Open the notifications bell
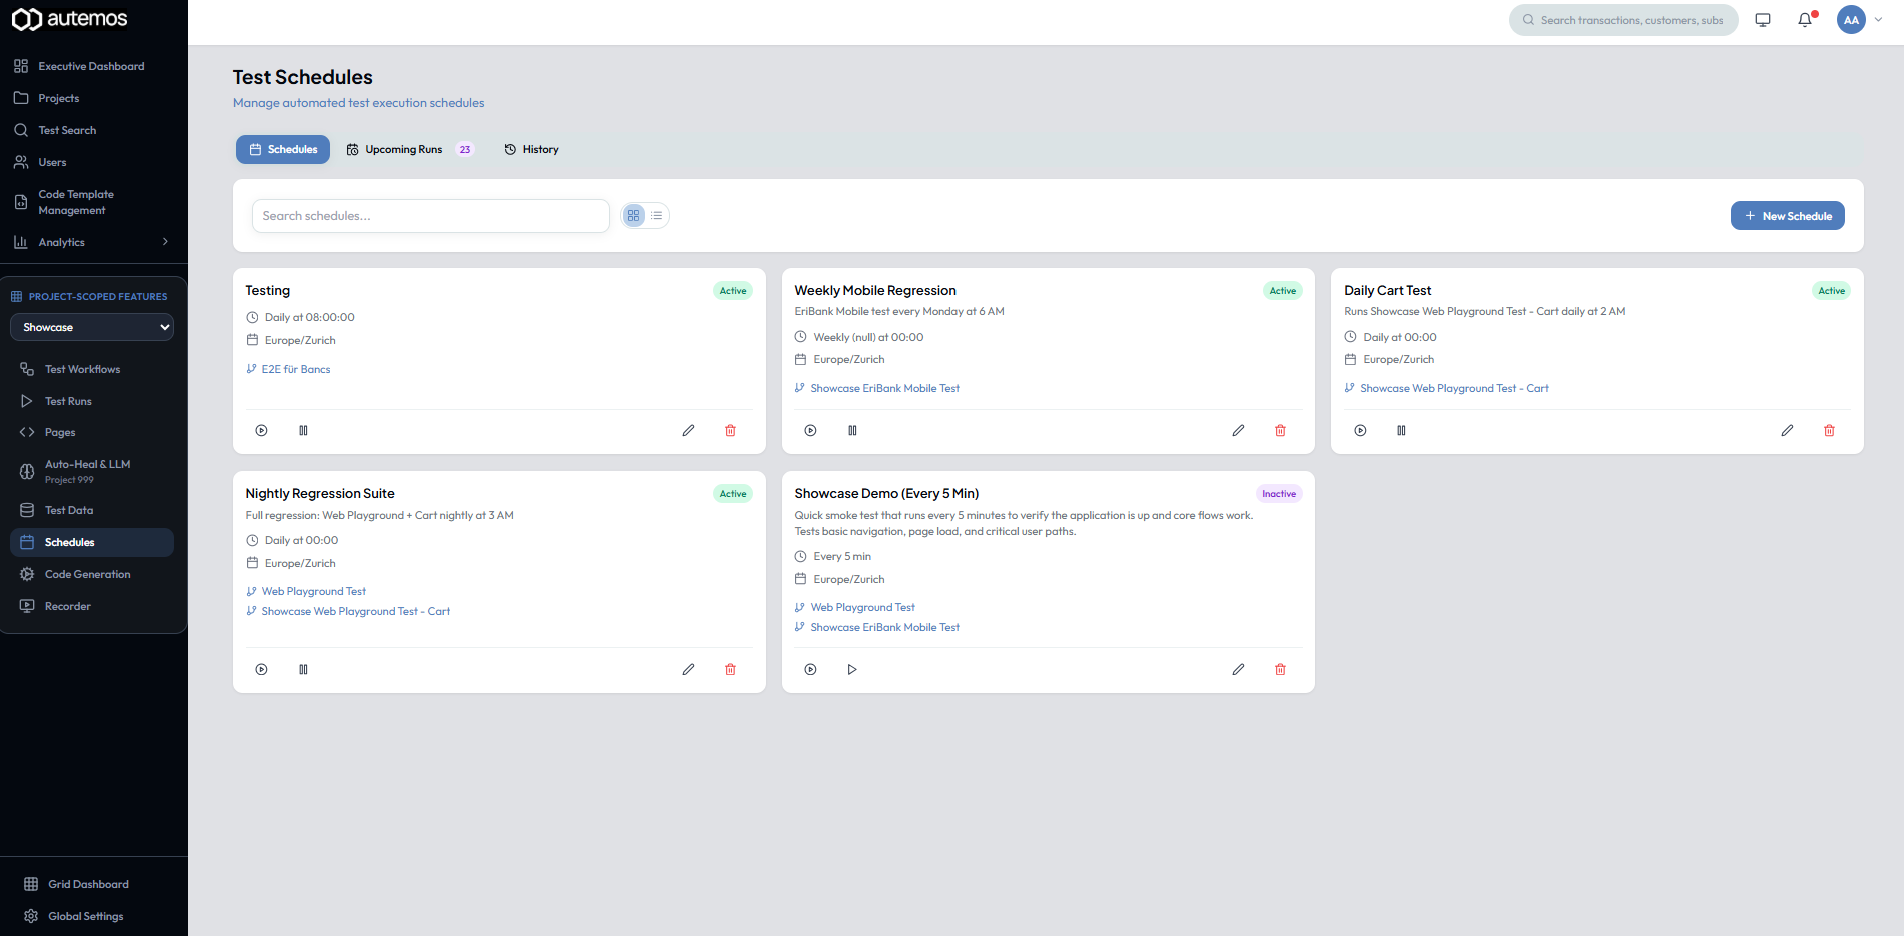The height and width of the screenshot is (936, 1904). tap(1805, 20)
